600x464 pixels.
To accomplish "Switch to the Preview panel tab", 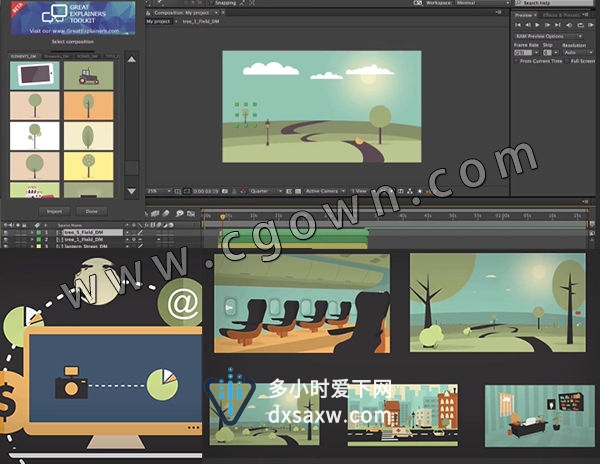I will (523, 15).
